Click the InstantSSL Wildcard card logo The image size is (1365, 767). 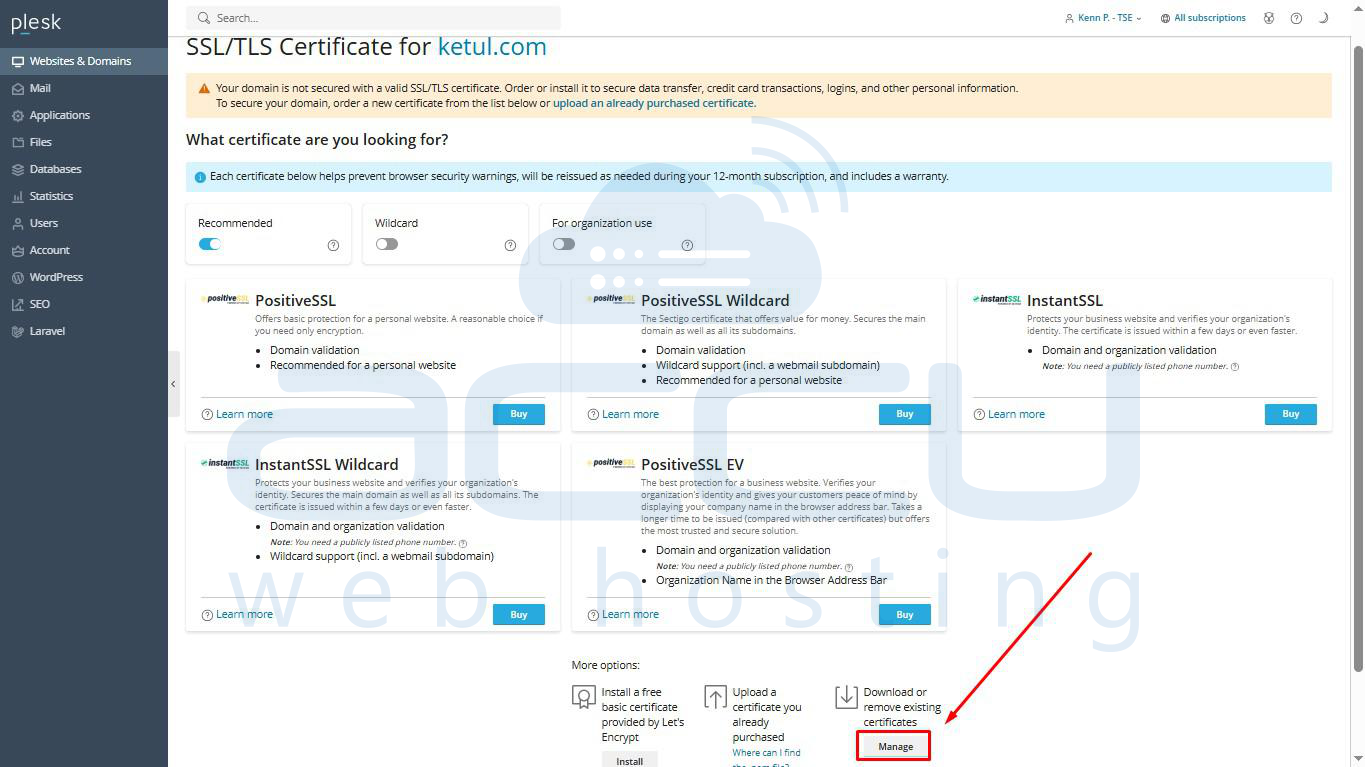coord(225,462)
